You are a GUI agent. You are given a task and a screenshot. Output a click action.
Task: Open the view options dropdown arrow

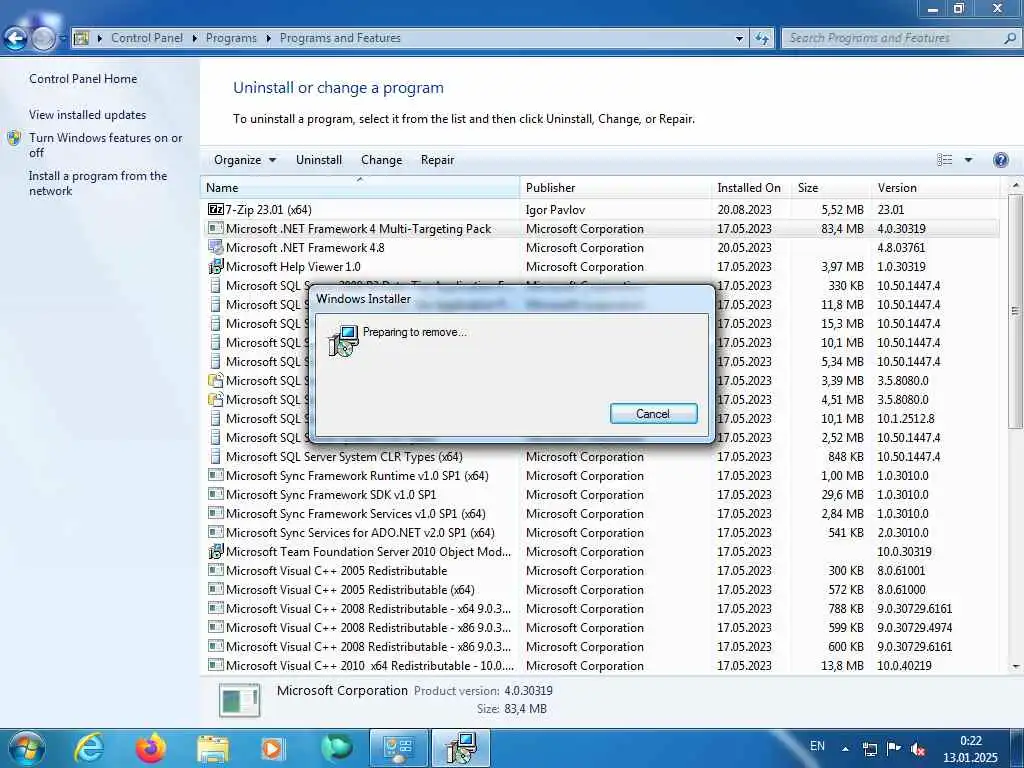pos(968,160)
